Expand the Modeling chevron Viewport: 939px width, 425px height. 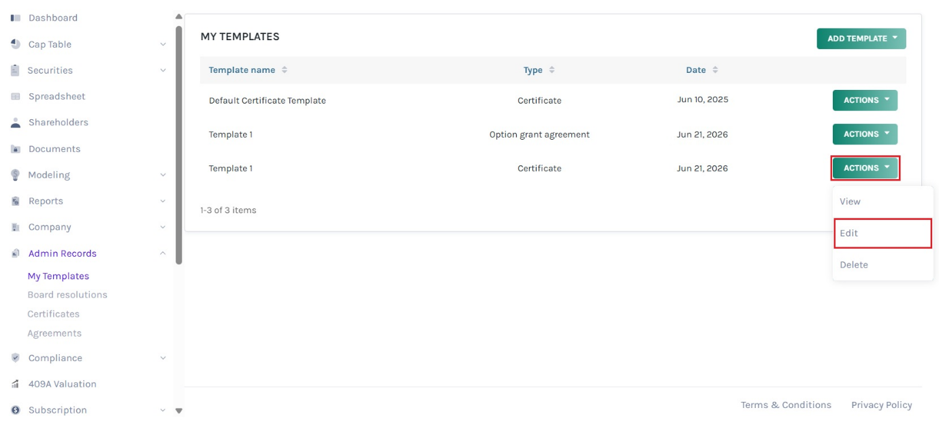163,175
